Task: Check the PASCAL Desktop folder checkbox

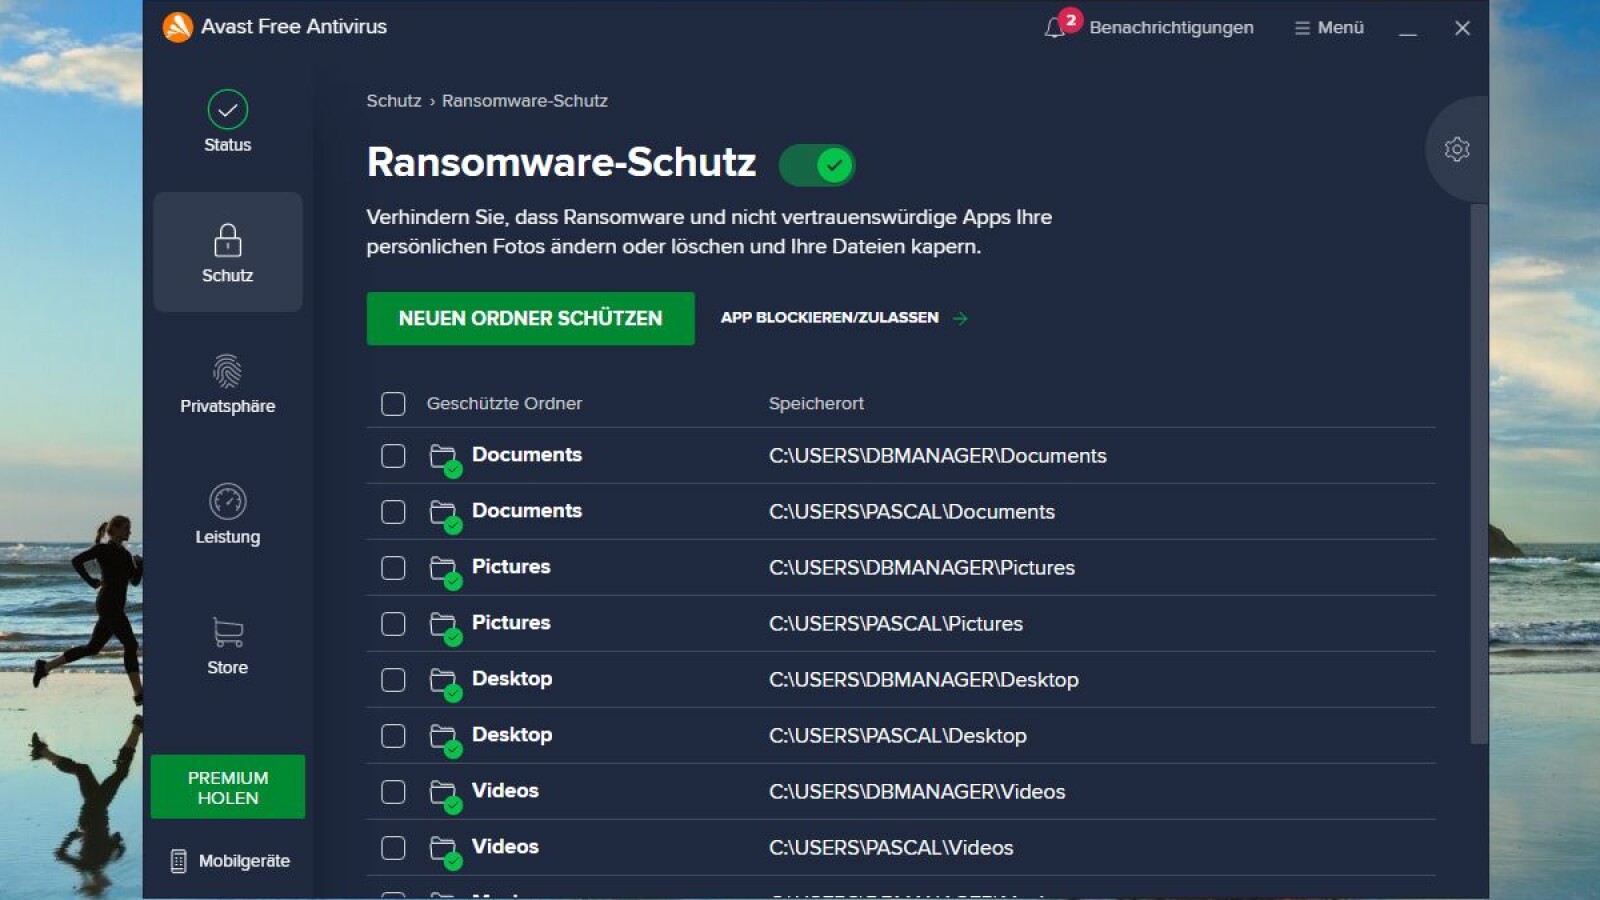Action: click(393, 736)
